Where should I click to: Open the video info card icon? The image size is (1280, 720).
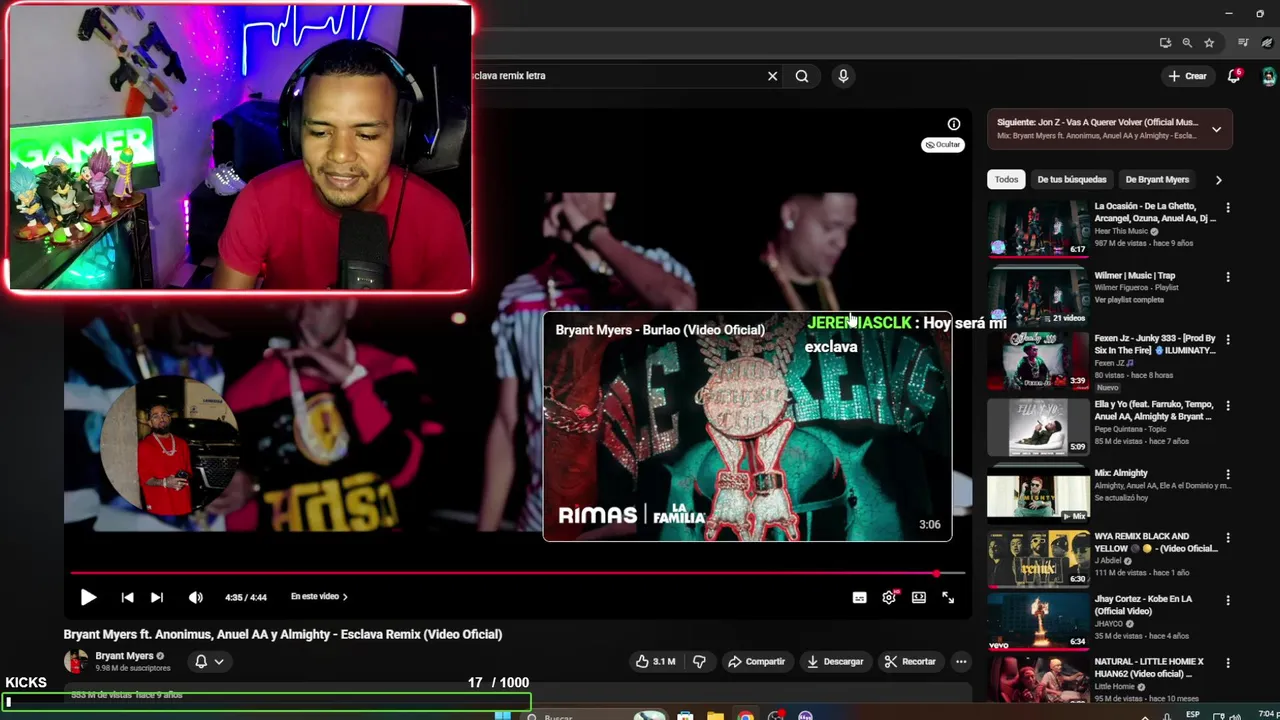coord(954,124)
